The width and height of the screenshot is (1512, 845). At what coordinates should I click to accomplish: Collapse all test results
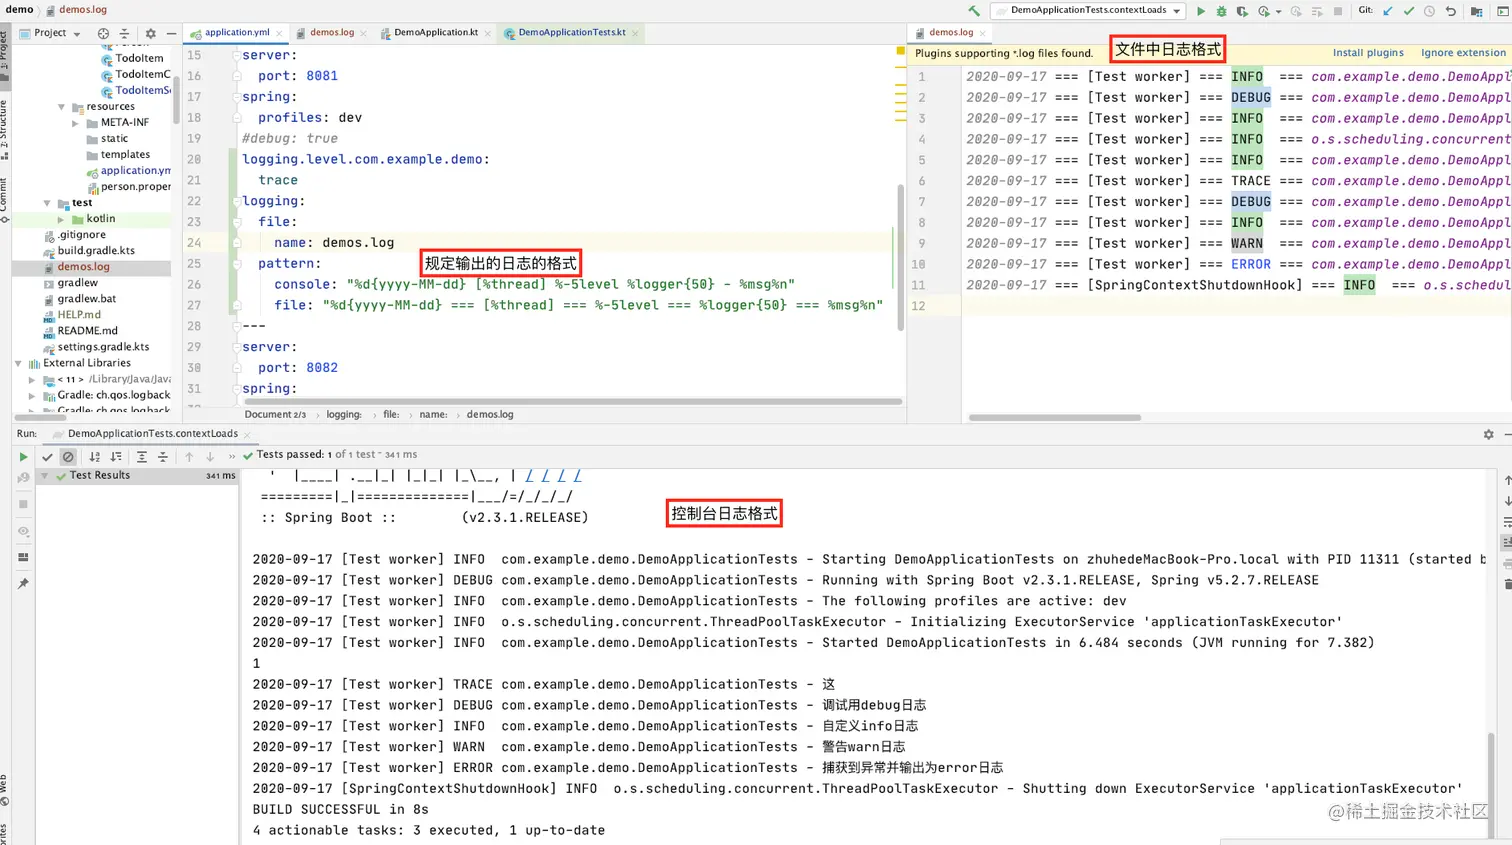[x=163, y=457]
